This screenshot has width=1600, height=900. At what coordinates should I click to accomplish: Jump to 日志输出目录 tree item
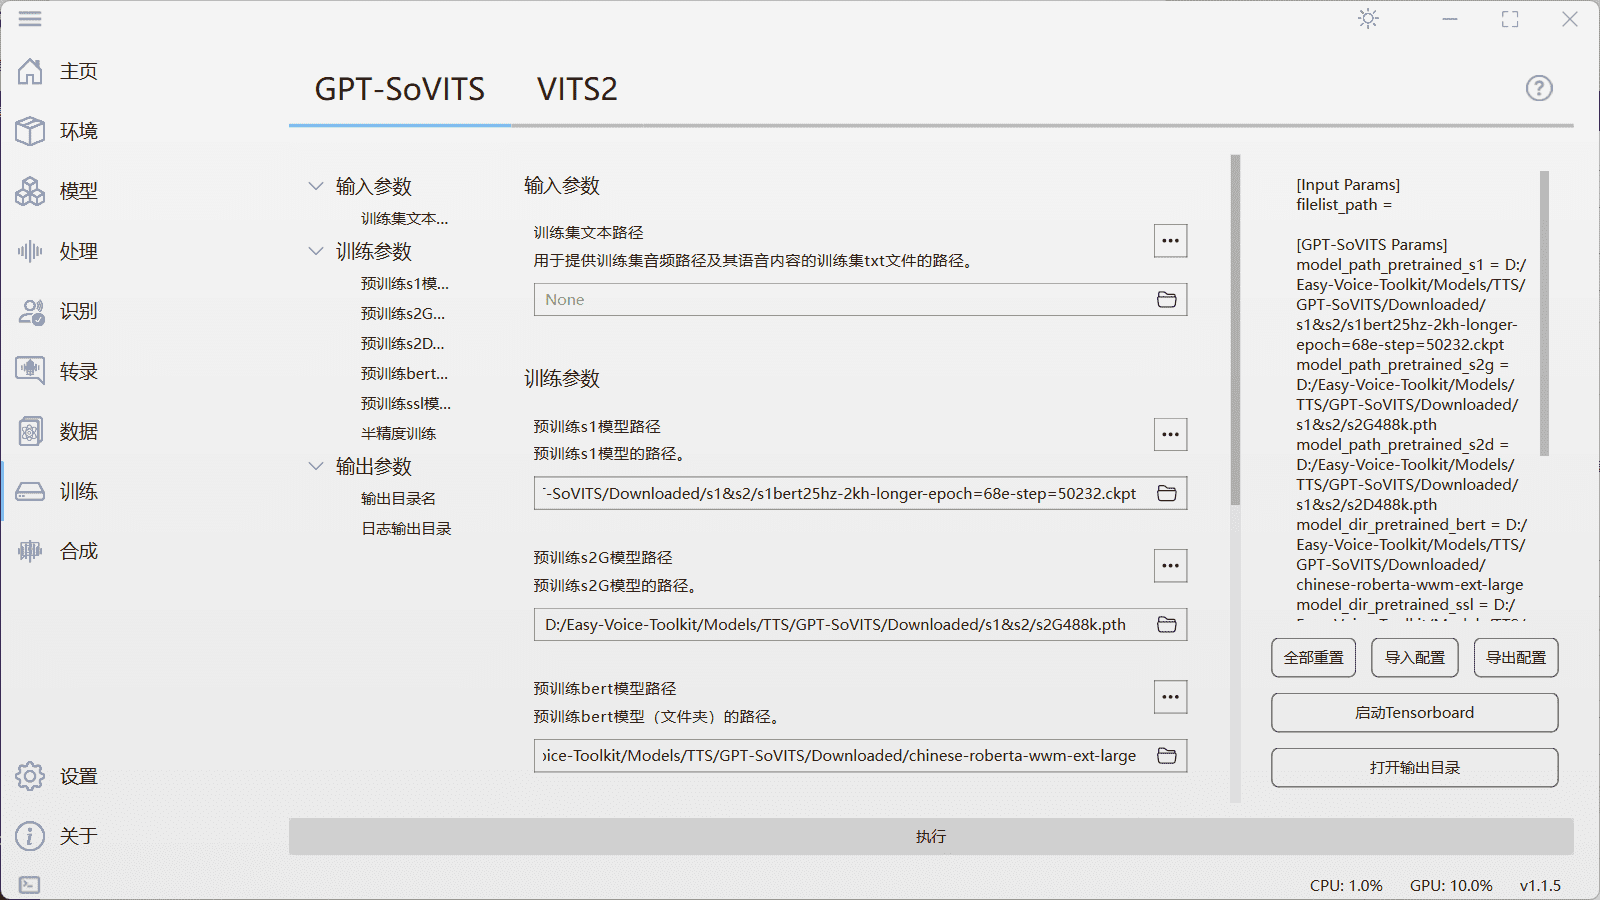(406, 528)
